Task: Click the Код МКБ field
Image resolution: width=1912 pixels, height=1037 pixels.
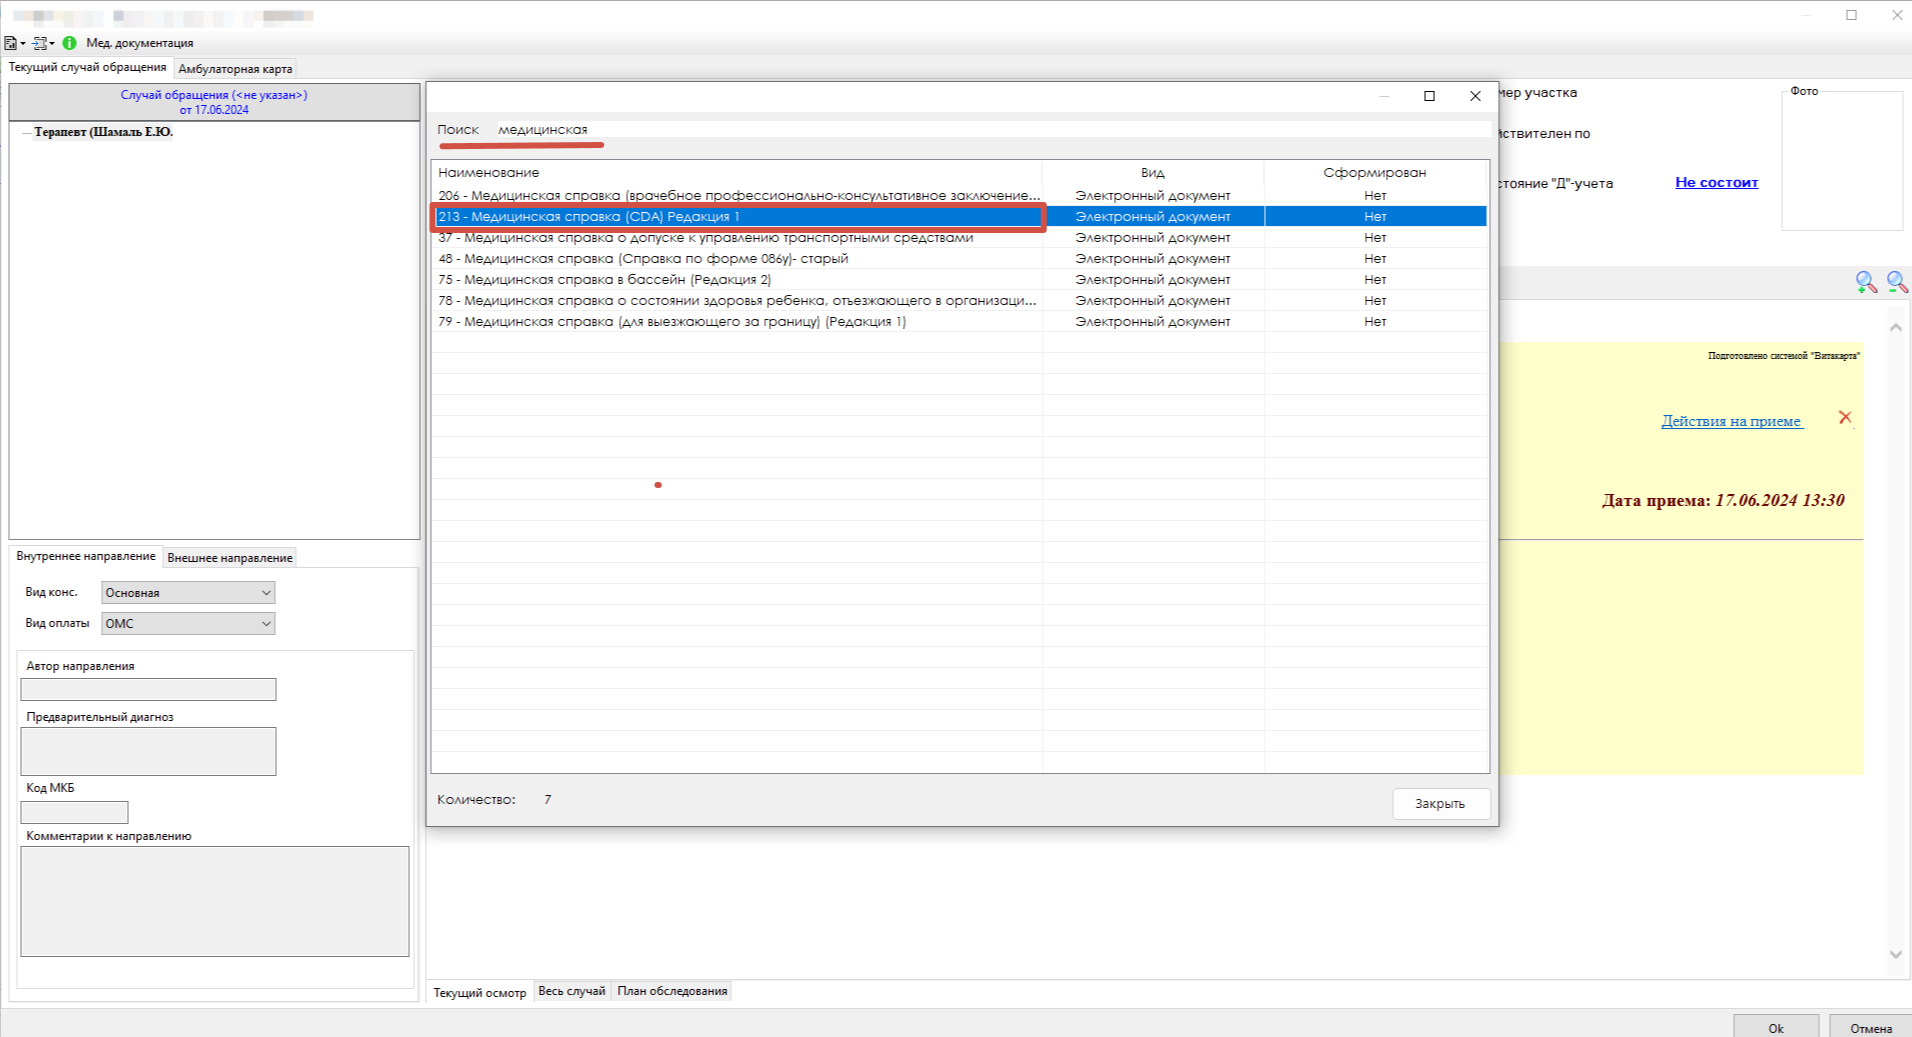Action: tap(74, 812)
